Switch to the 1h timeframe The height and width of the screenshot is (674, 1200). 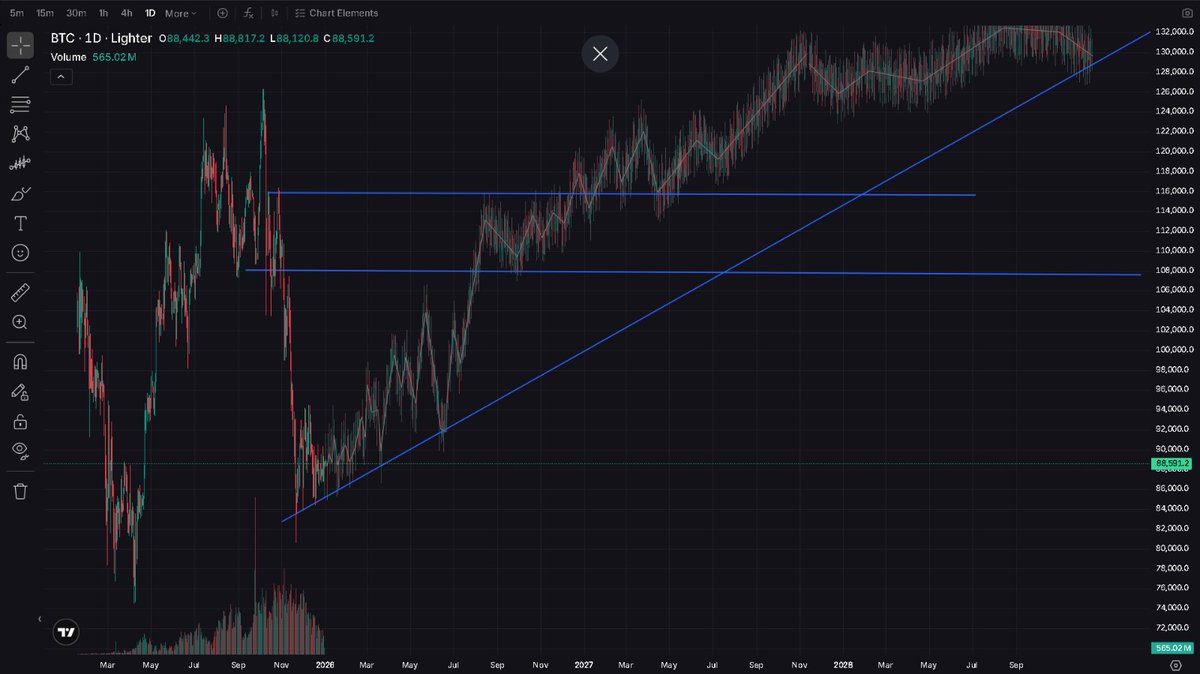pyautogui.click(x=104, y=13)
